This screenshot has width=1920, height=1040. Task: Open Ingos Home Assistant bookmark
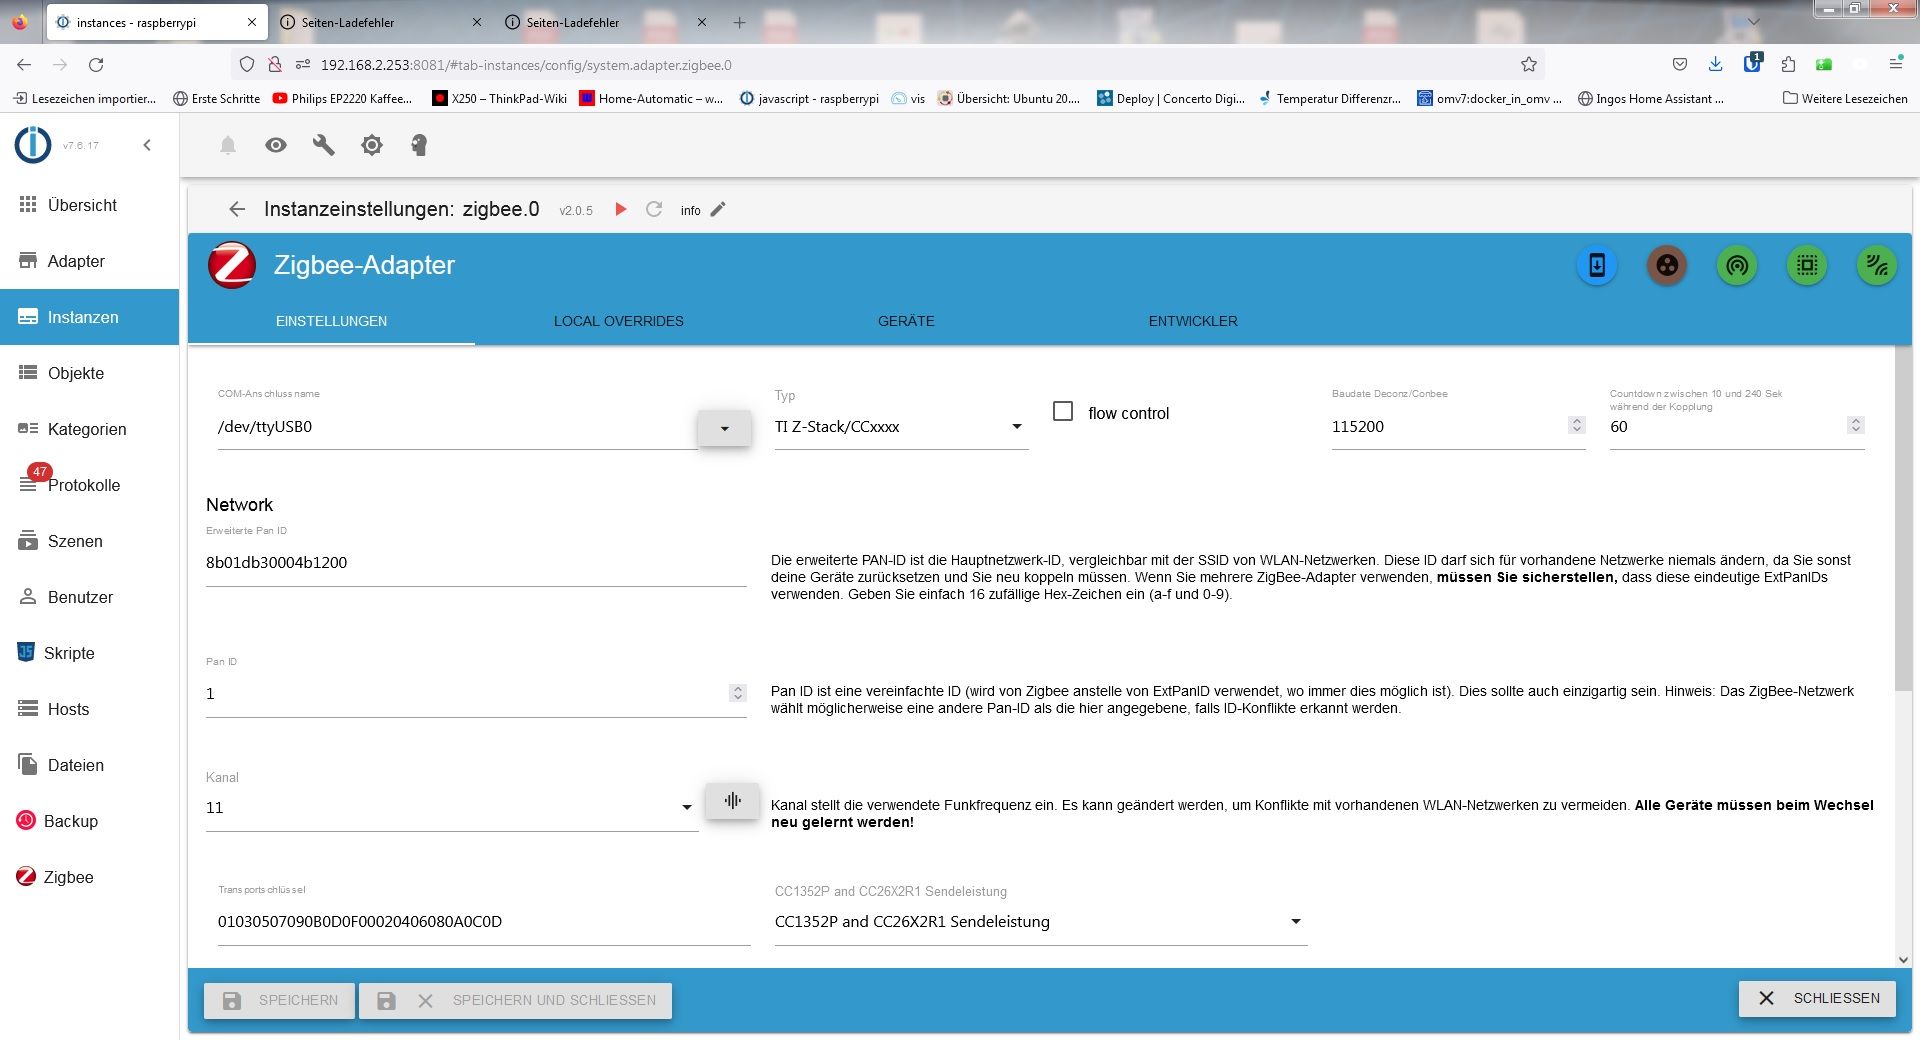[x=1651, y=98]
